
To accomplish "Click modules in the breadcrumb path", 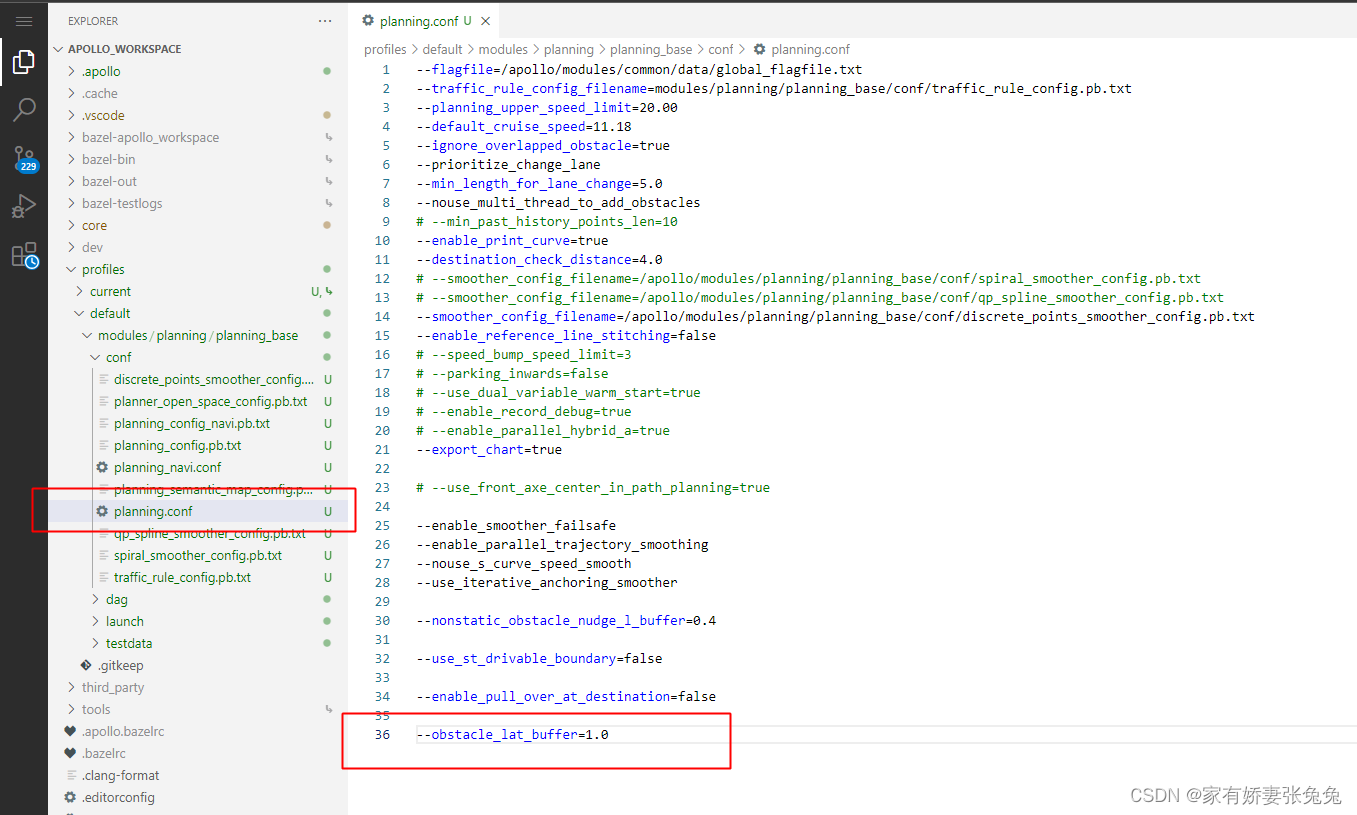I will tap(503, 49).
